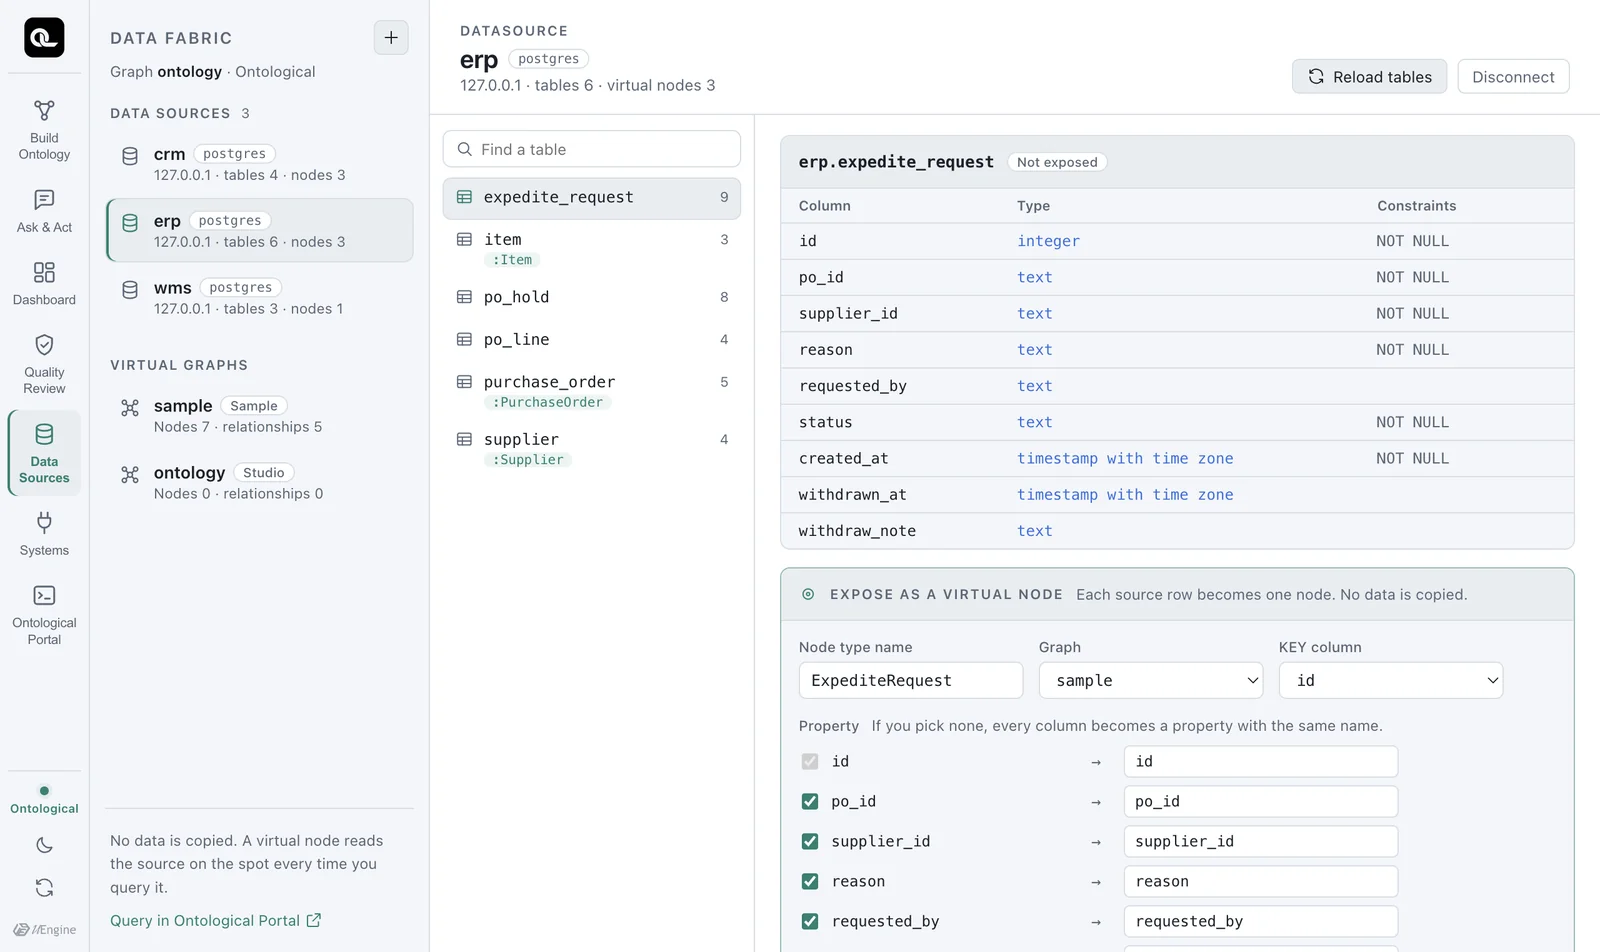1600x952 pixels.
Task: Click the Disconnect button
Action: tap(1513, 77)
